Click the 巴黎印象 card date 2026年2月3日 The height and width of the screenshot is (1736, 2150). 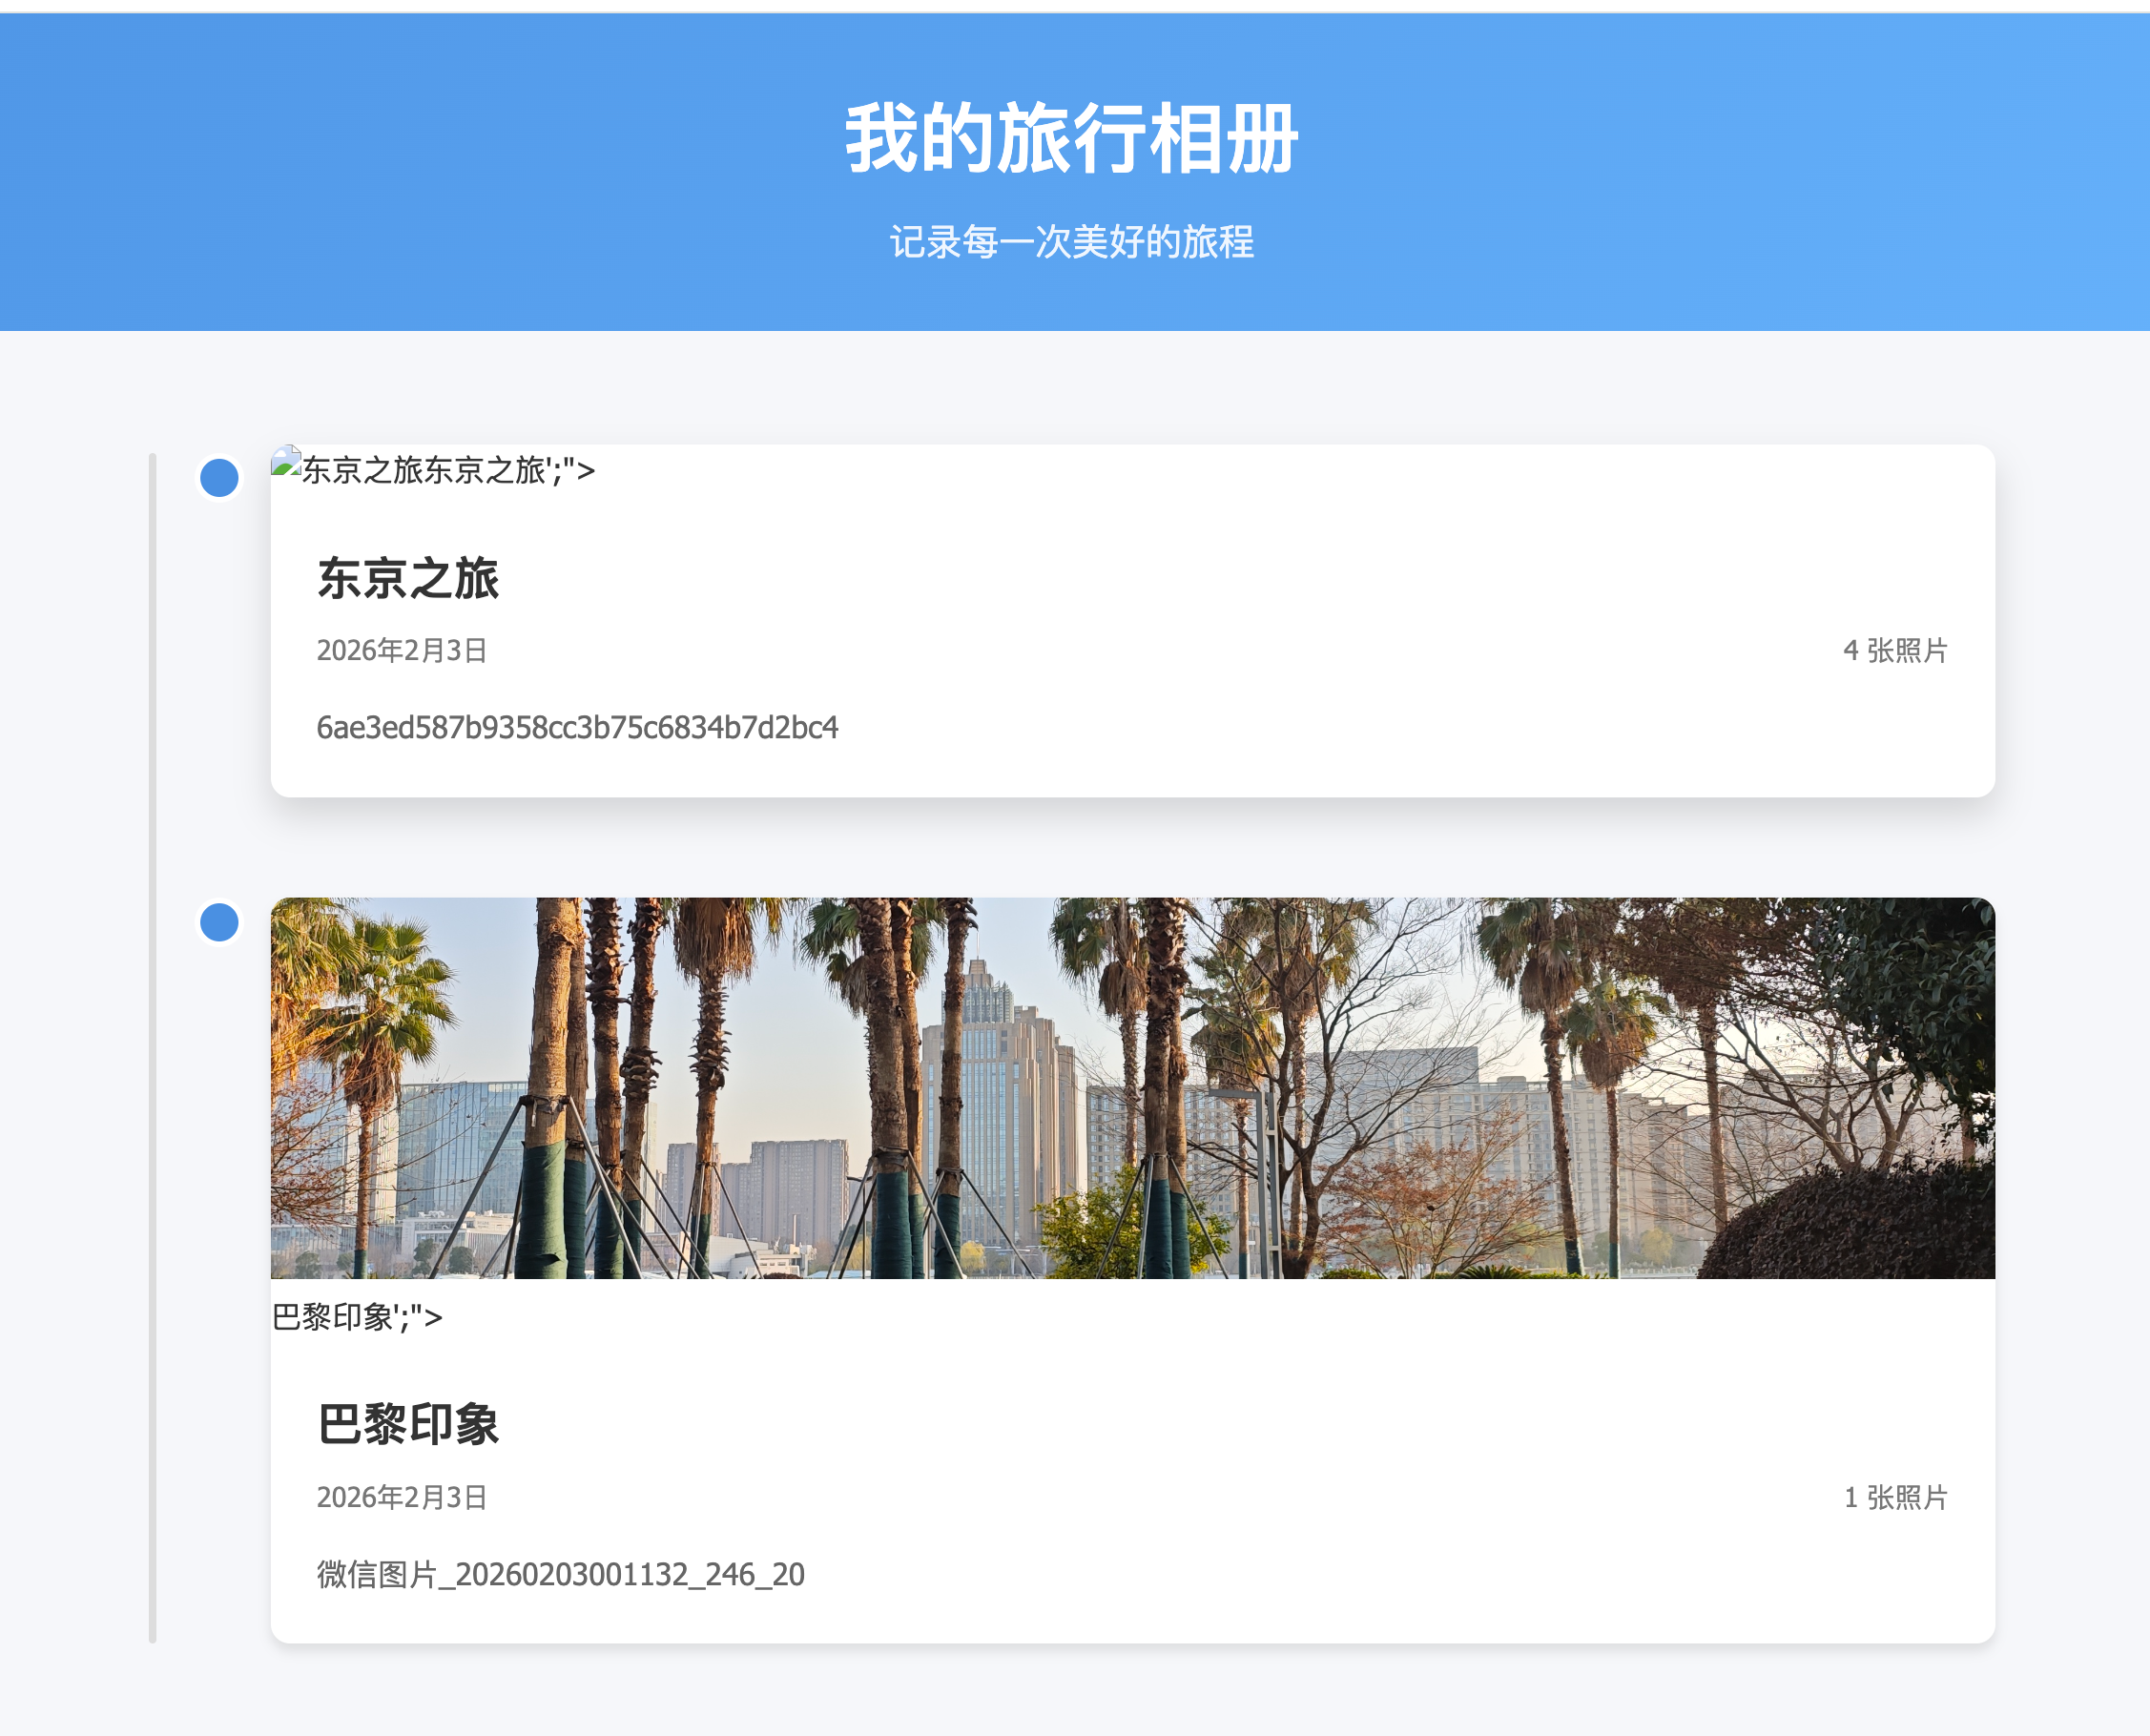point(402,1497)
